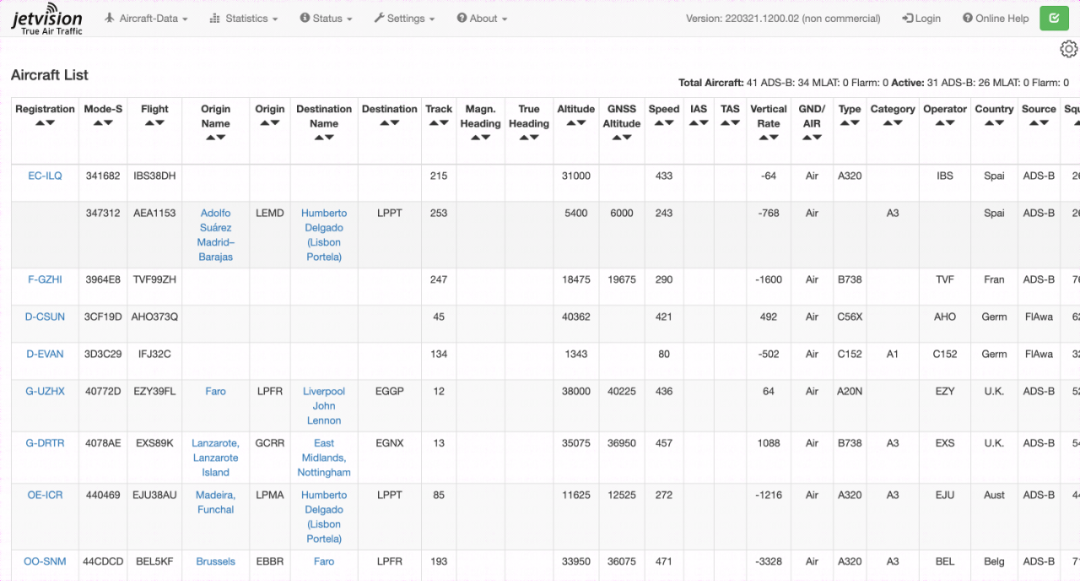
Task: Open registration EC-ILQ link
Action: coord(45,176)
